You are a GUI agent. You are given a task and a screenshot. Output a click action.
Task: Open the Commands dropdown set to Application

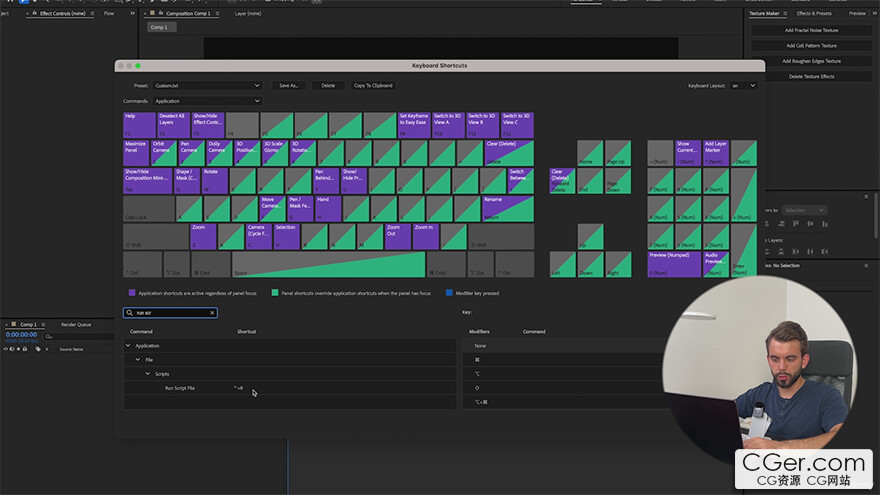[x=207, y=101]
